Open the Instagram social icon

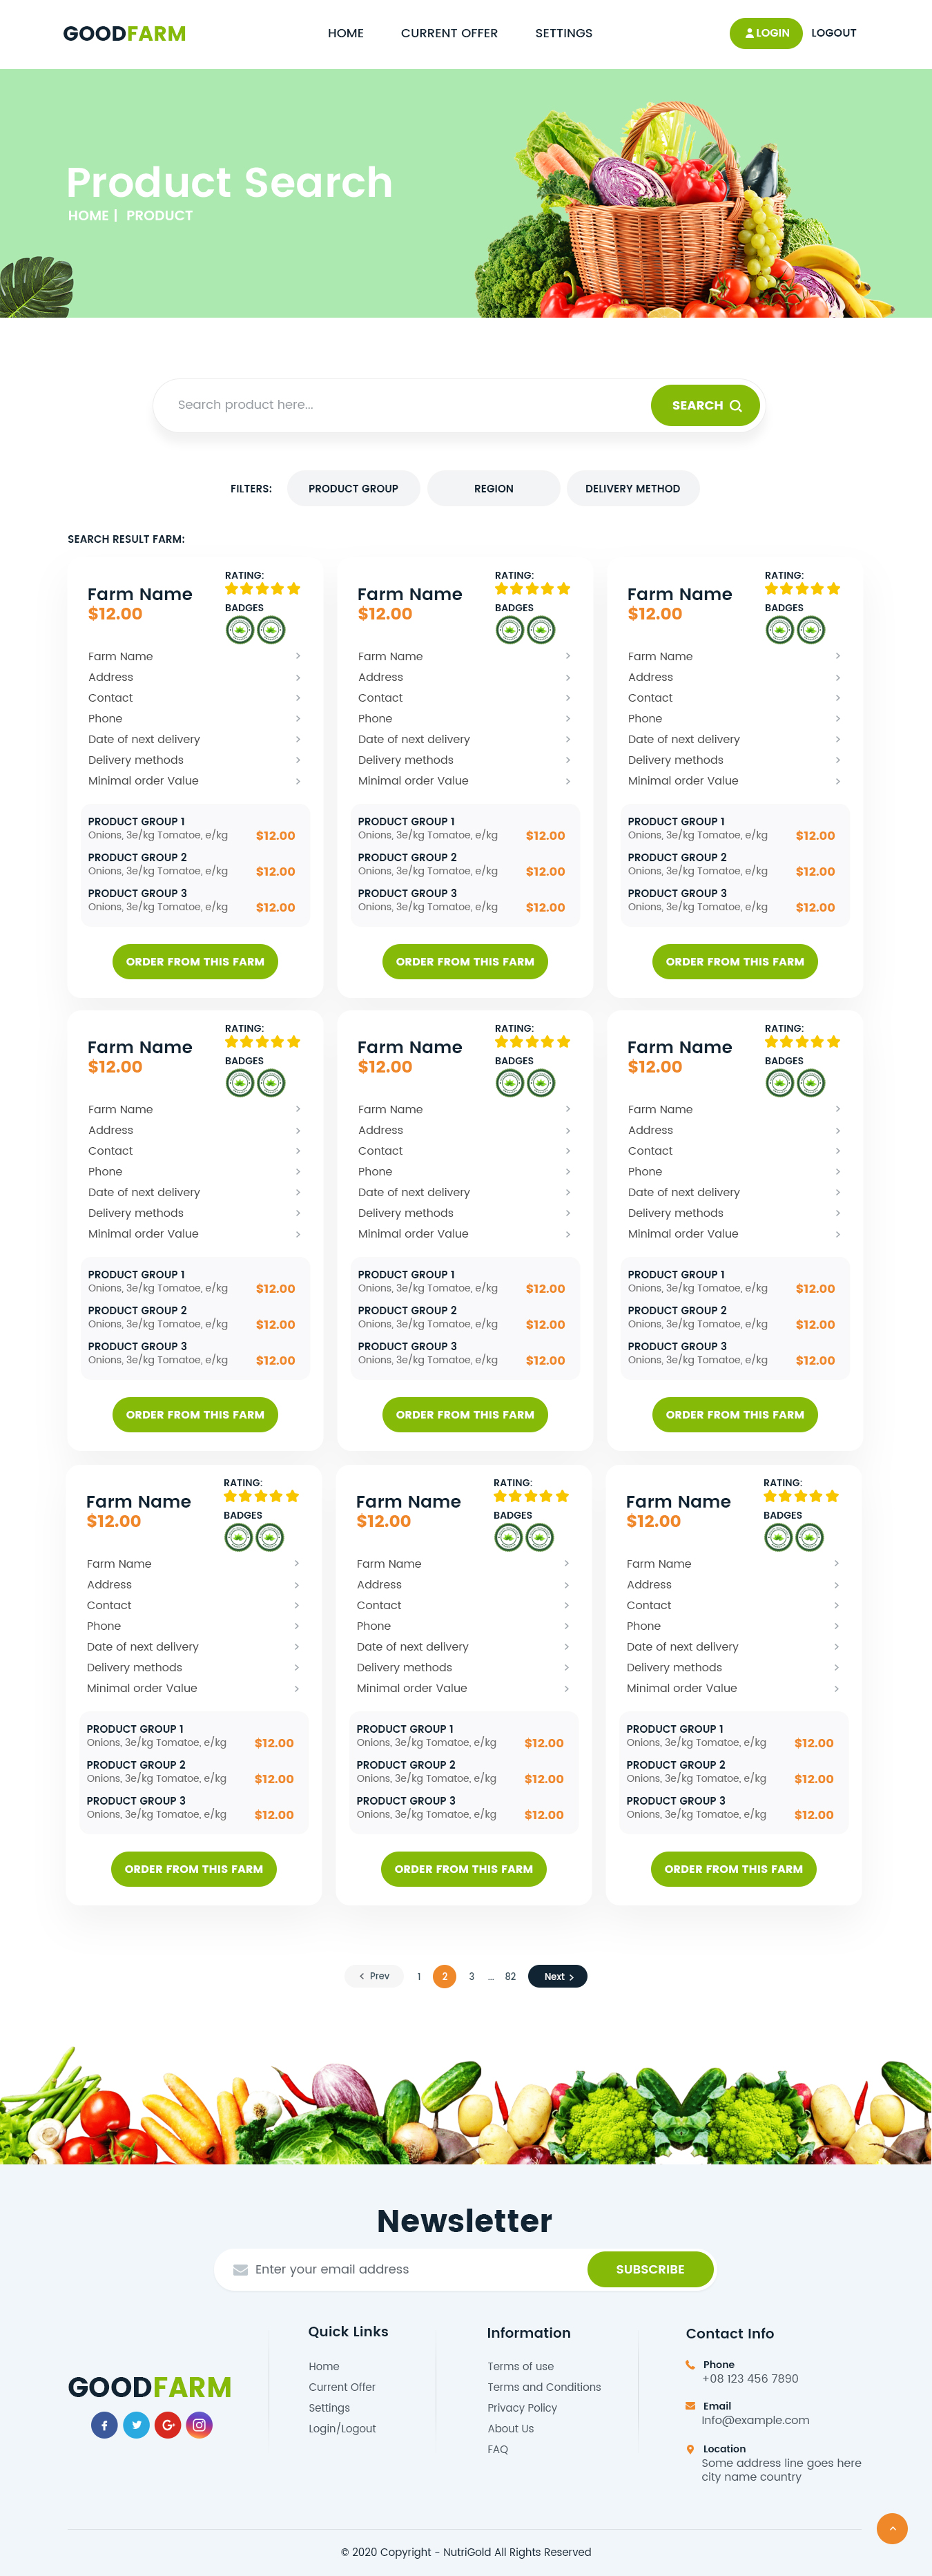click(x=200, y=2424)
